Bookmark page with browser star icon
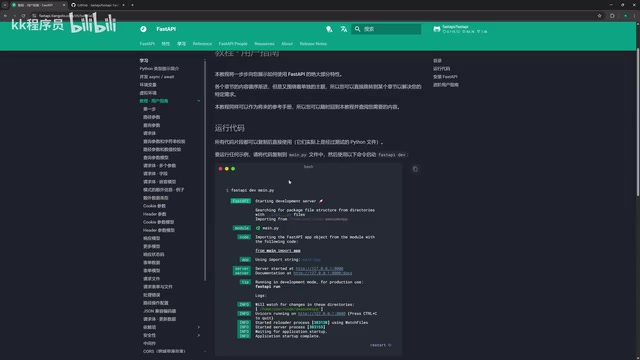 coord(600,16)
